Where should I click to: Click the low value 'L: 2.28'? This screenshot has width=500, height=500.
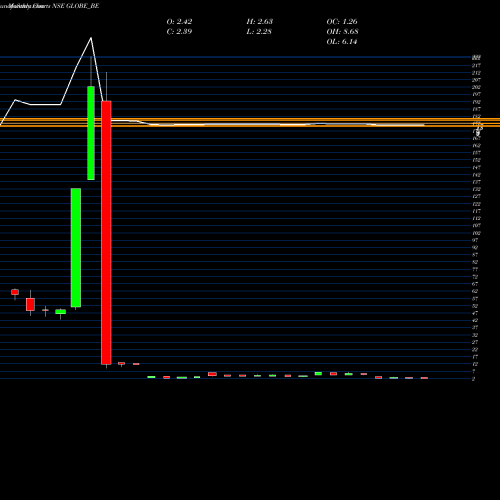(x=259, y=31)
